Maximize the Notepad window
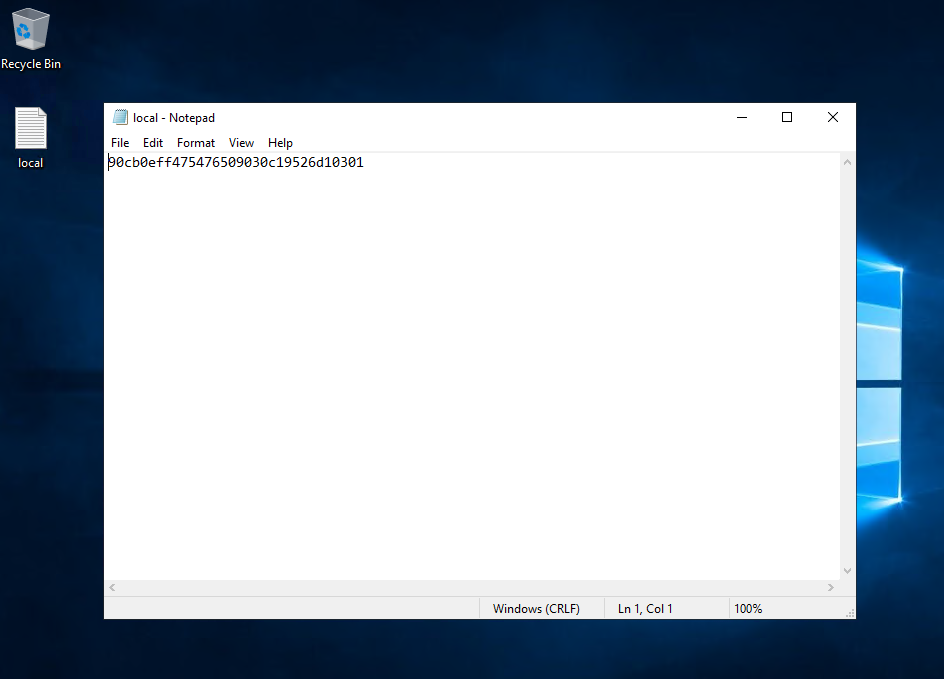The width and height of the screenshot is (944, 679). pos(787,117)
